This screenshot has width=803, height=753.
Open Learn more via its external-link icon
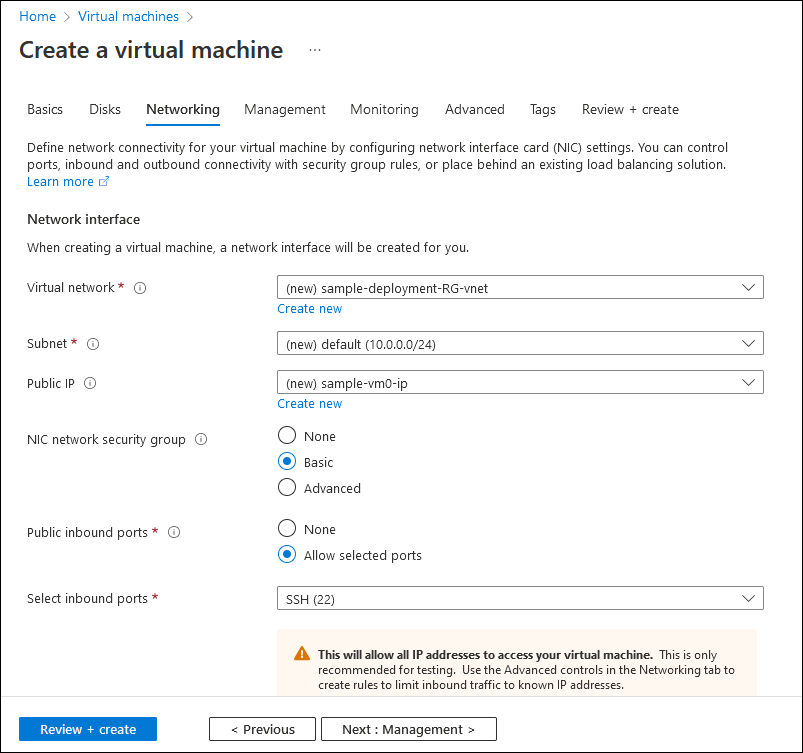[x=104, y=181]
